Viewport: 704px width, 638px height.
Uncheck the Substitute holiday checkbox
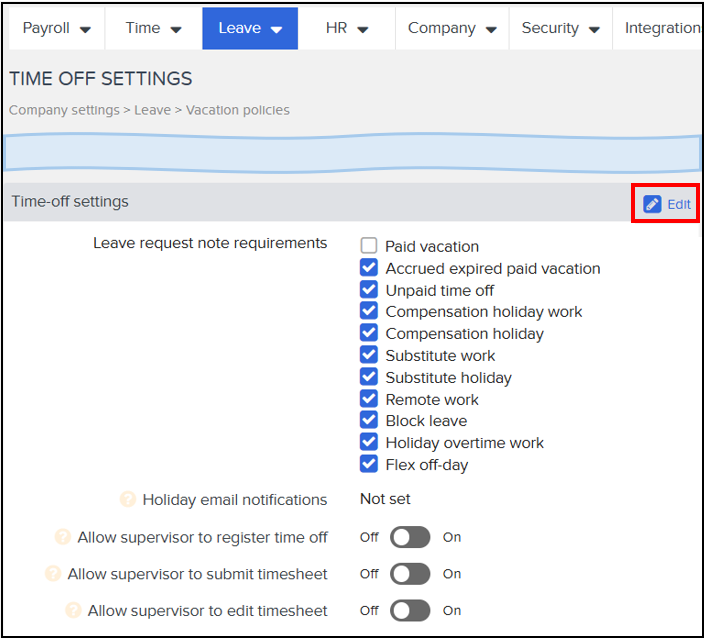[x=369, y=377]
